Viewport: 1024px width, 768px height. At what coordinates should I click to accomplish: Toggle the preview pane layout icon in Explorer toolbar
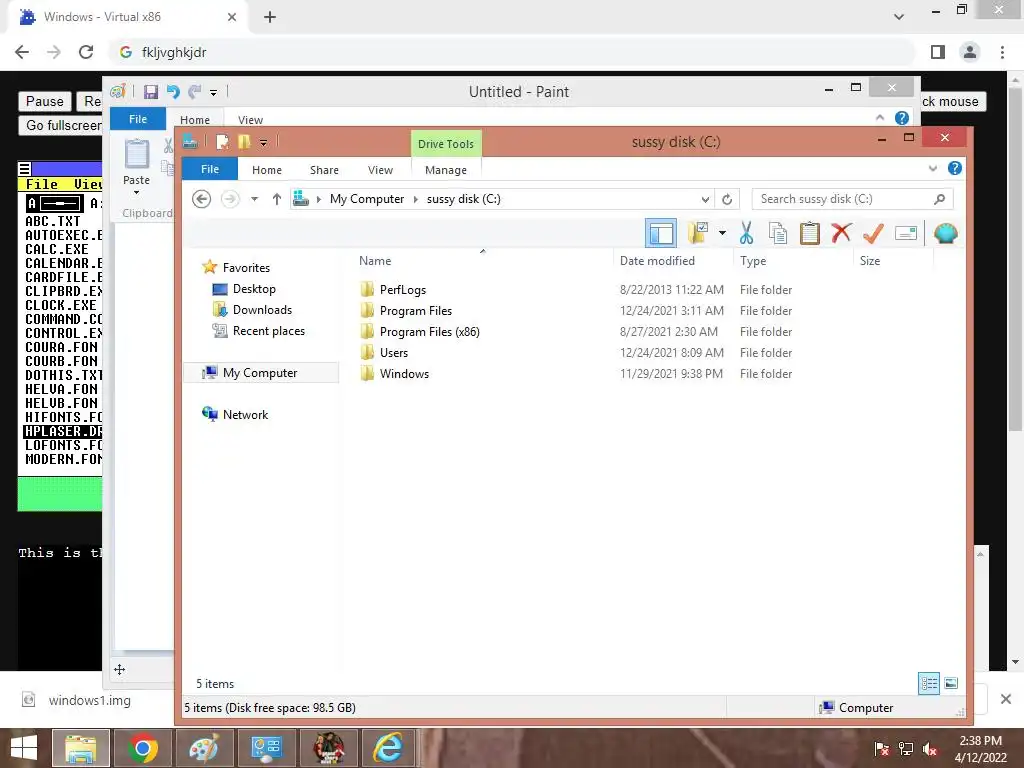click(660, 233)
